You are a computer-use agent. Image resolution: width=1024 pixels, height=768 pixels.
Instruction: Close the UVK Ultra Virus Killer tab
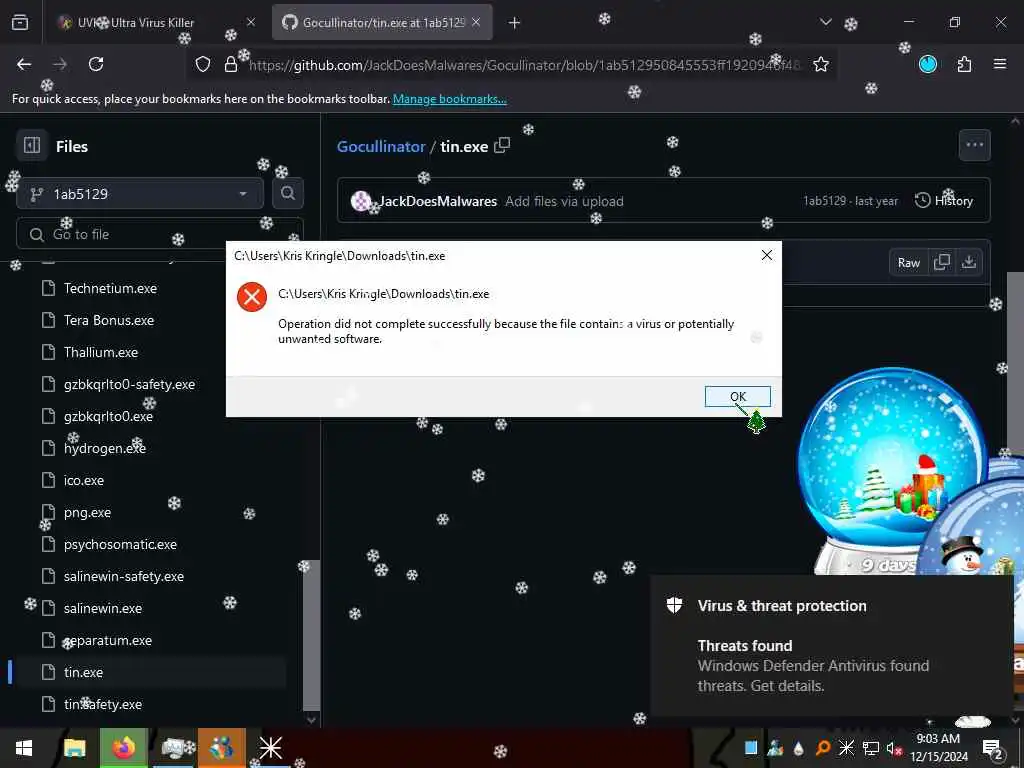(251, 22)
